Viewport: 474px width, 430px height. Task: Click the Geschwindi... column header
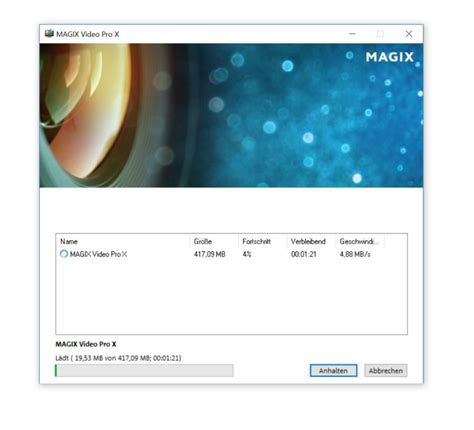(360, 241)
